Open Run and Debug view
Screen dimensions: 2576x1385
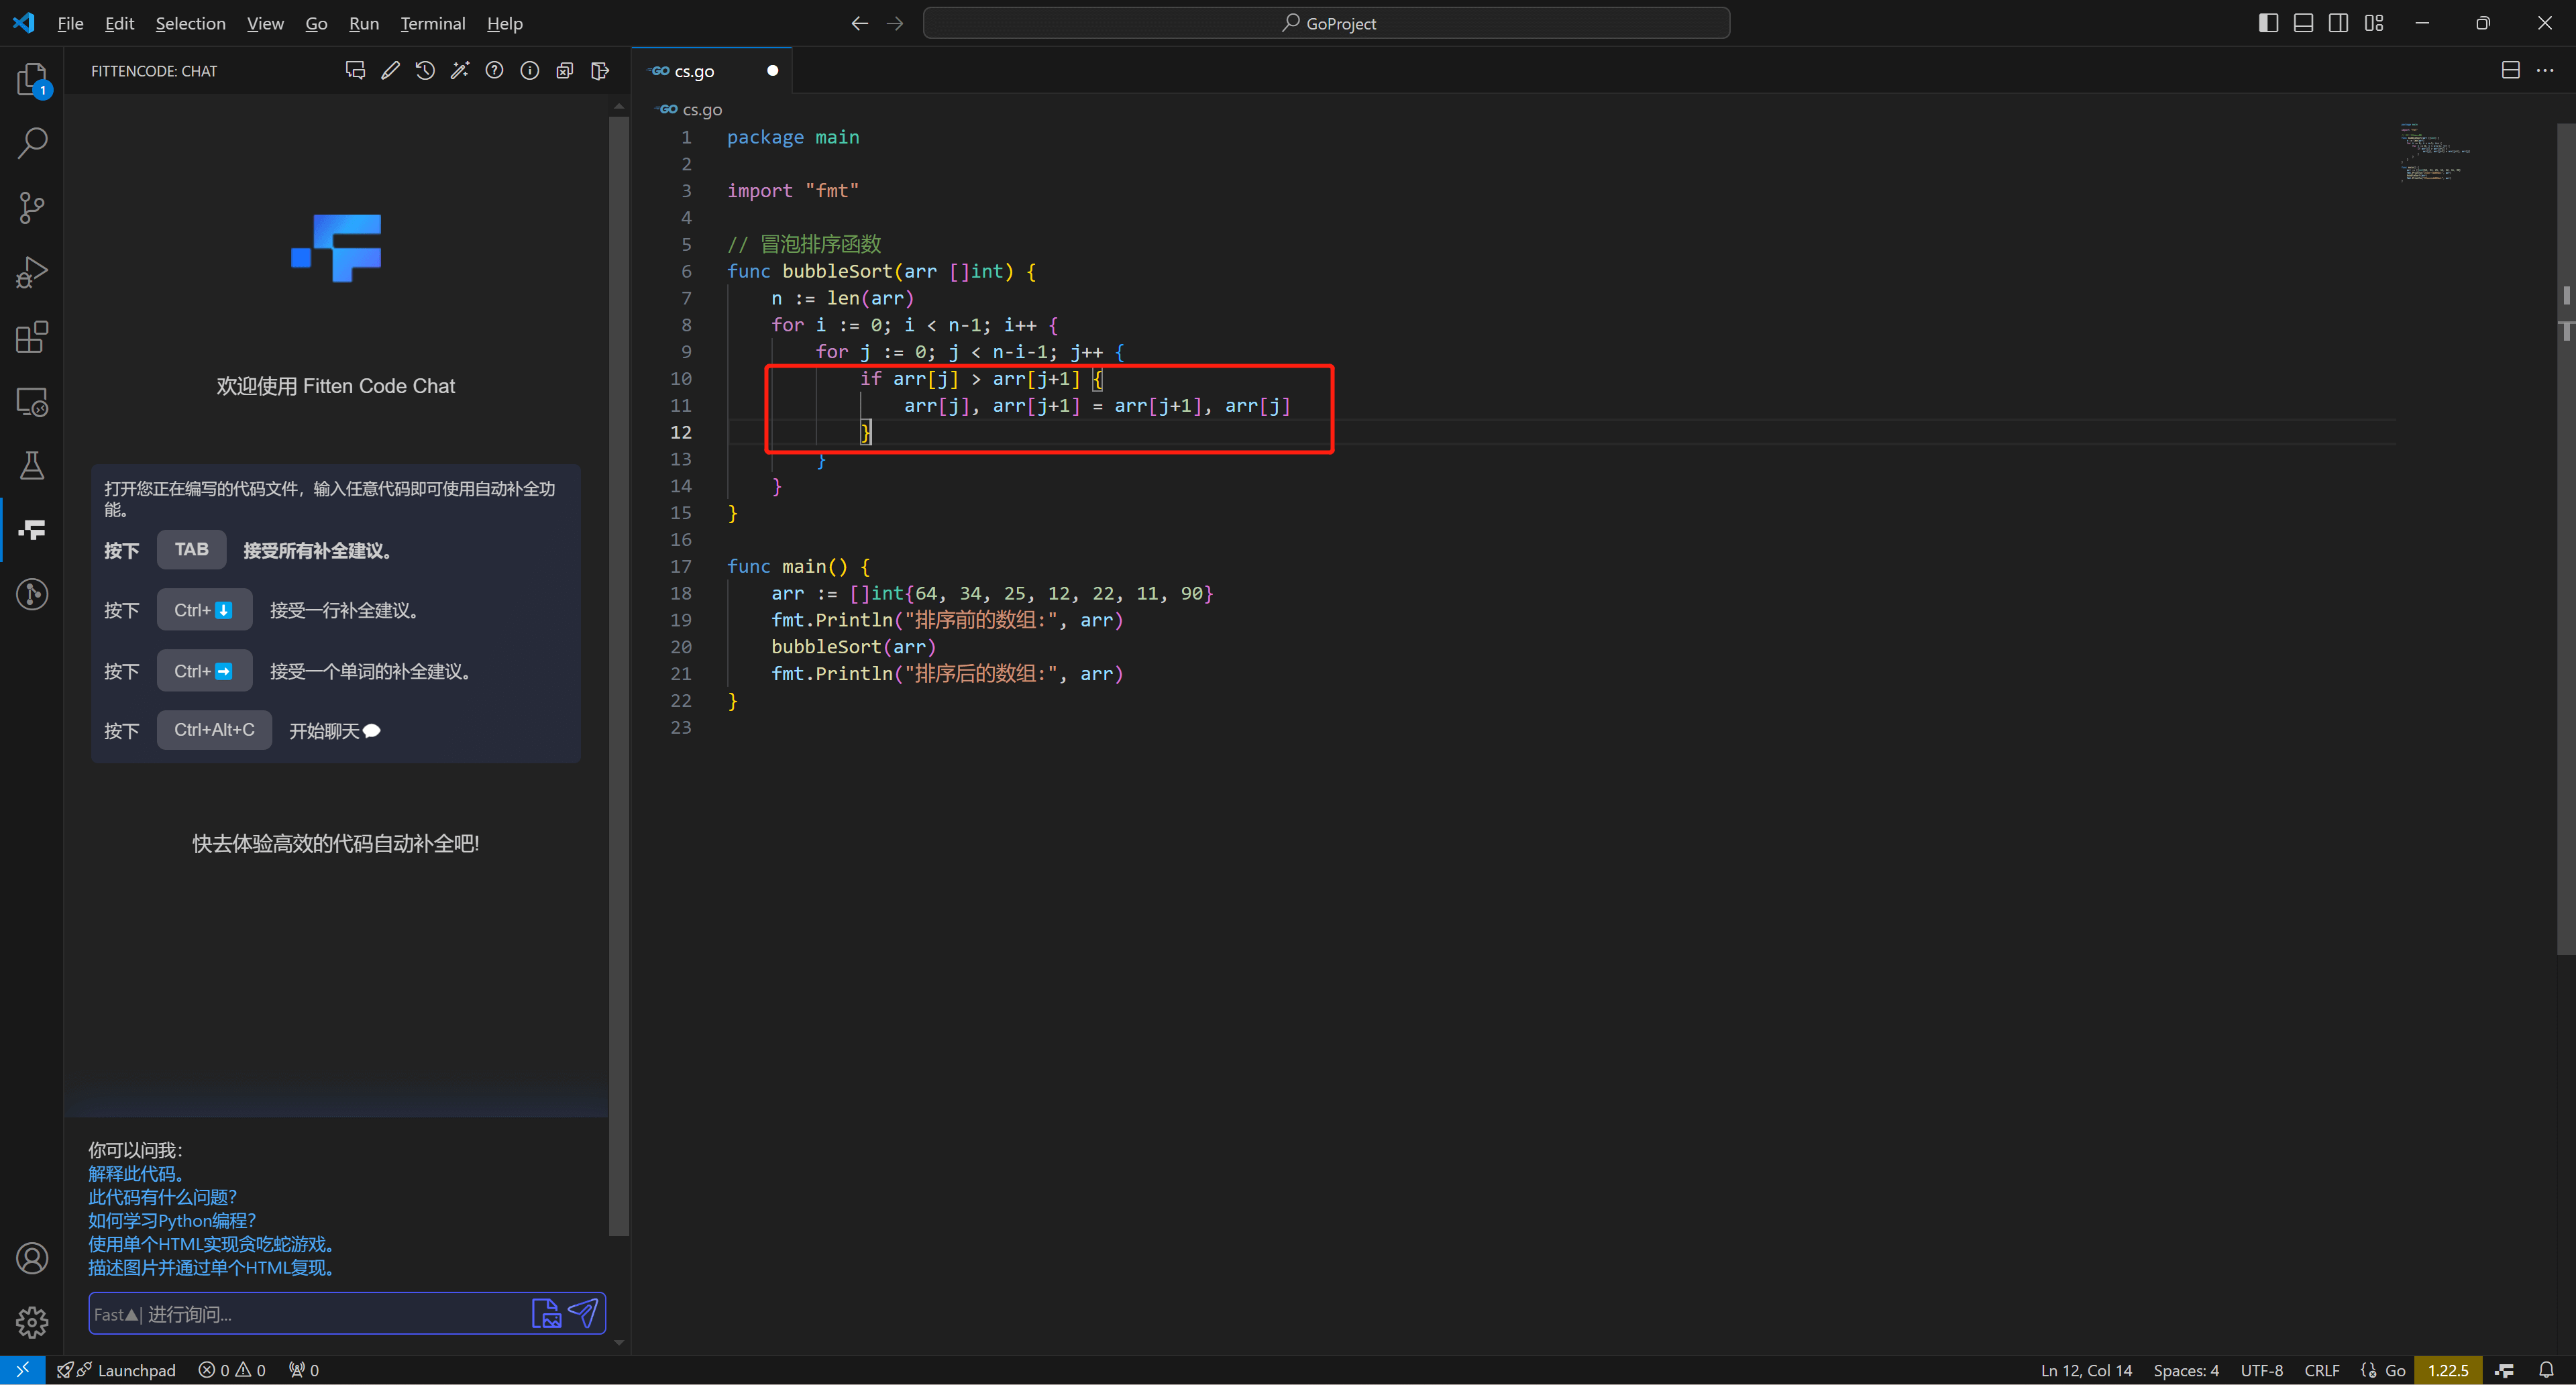pos(32,272)
